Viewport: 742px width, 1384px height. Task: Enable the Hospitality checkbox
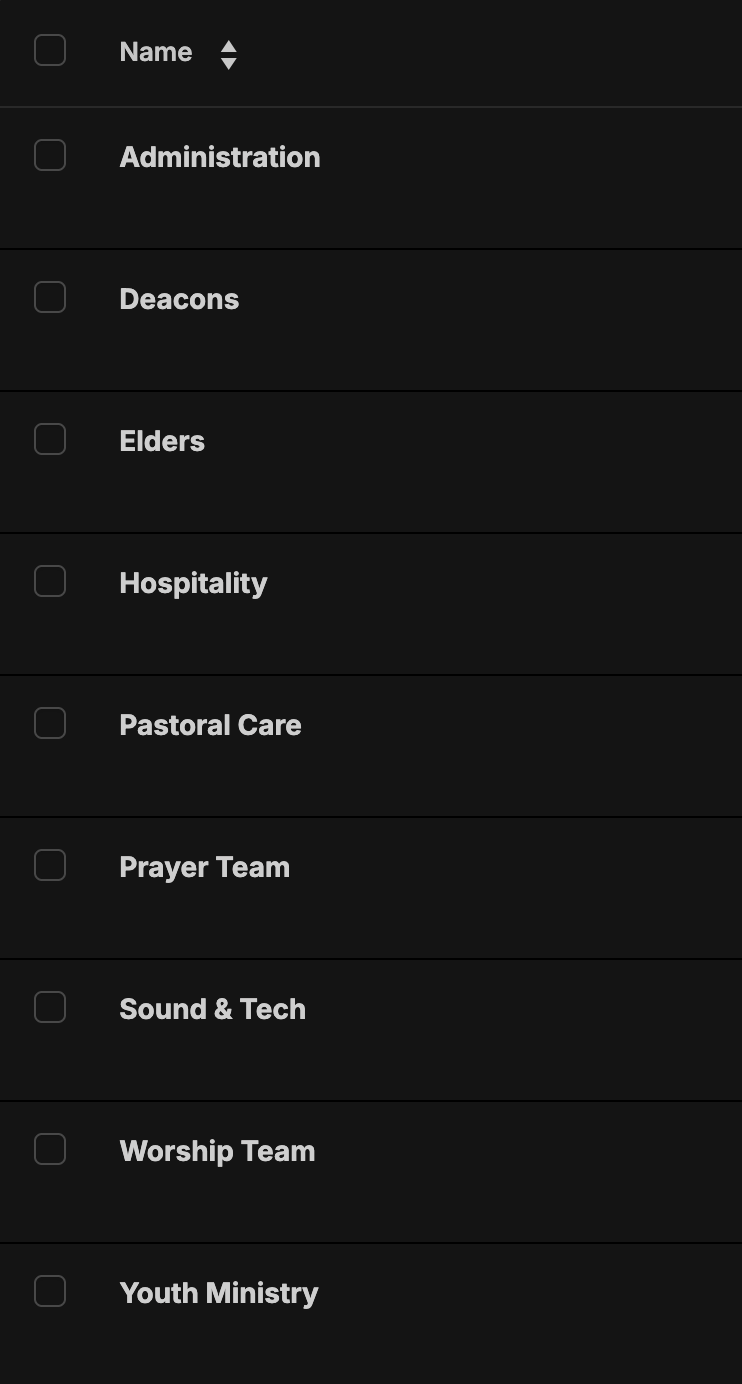point(50,581)
